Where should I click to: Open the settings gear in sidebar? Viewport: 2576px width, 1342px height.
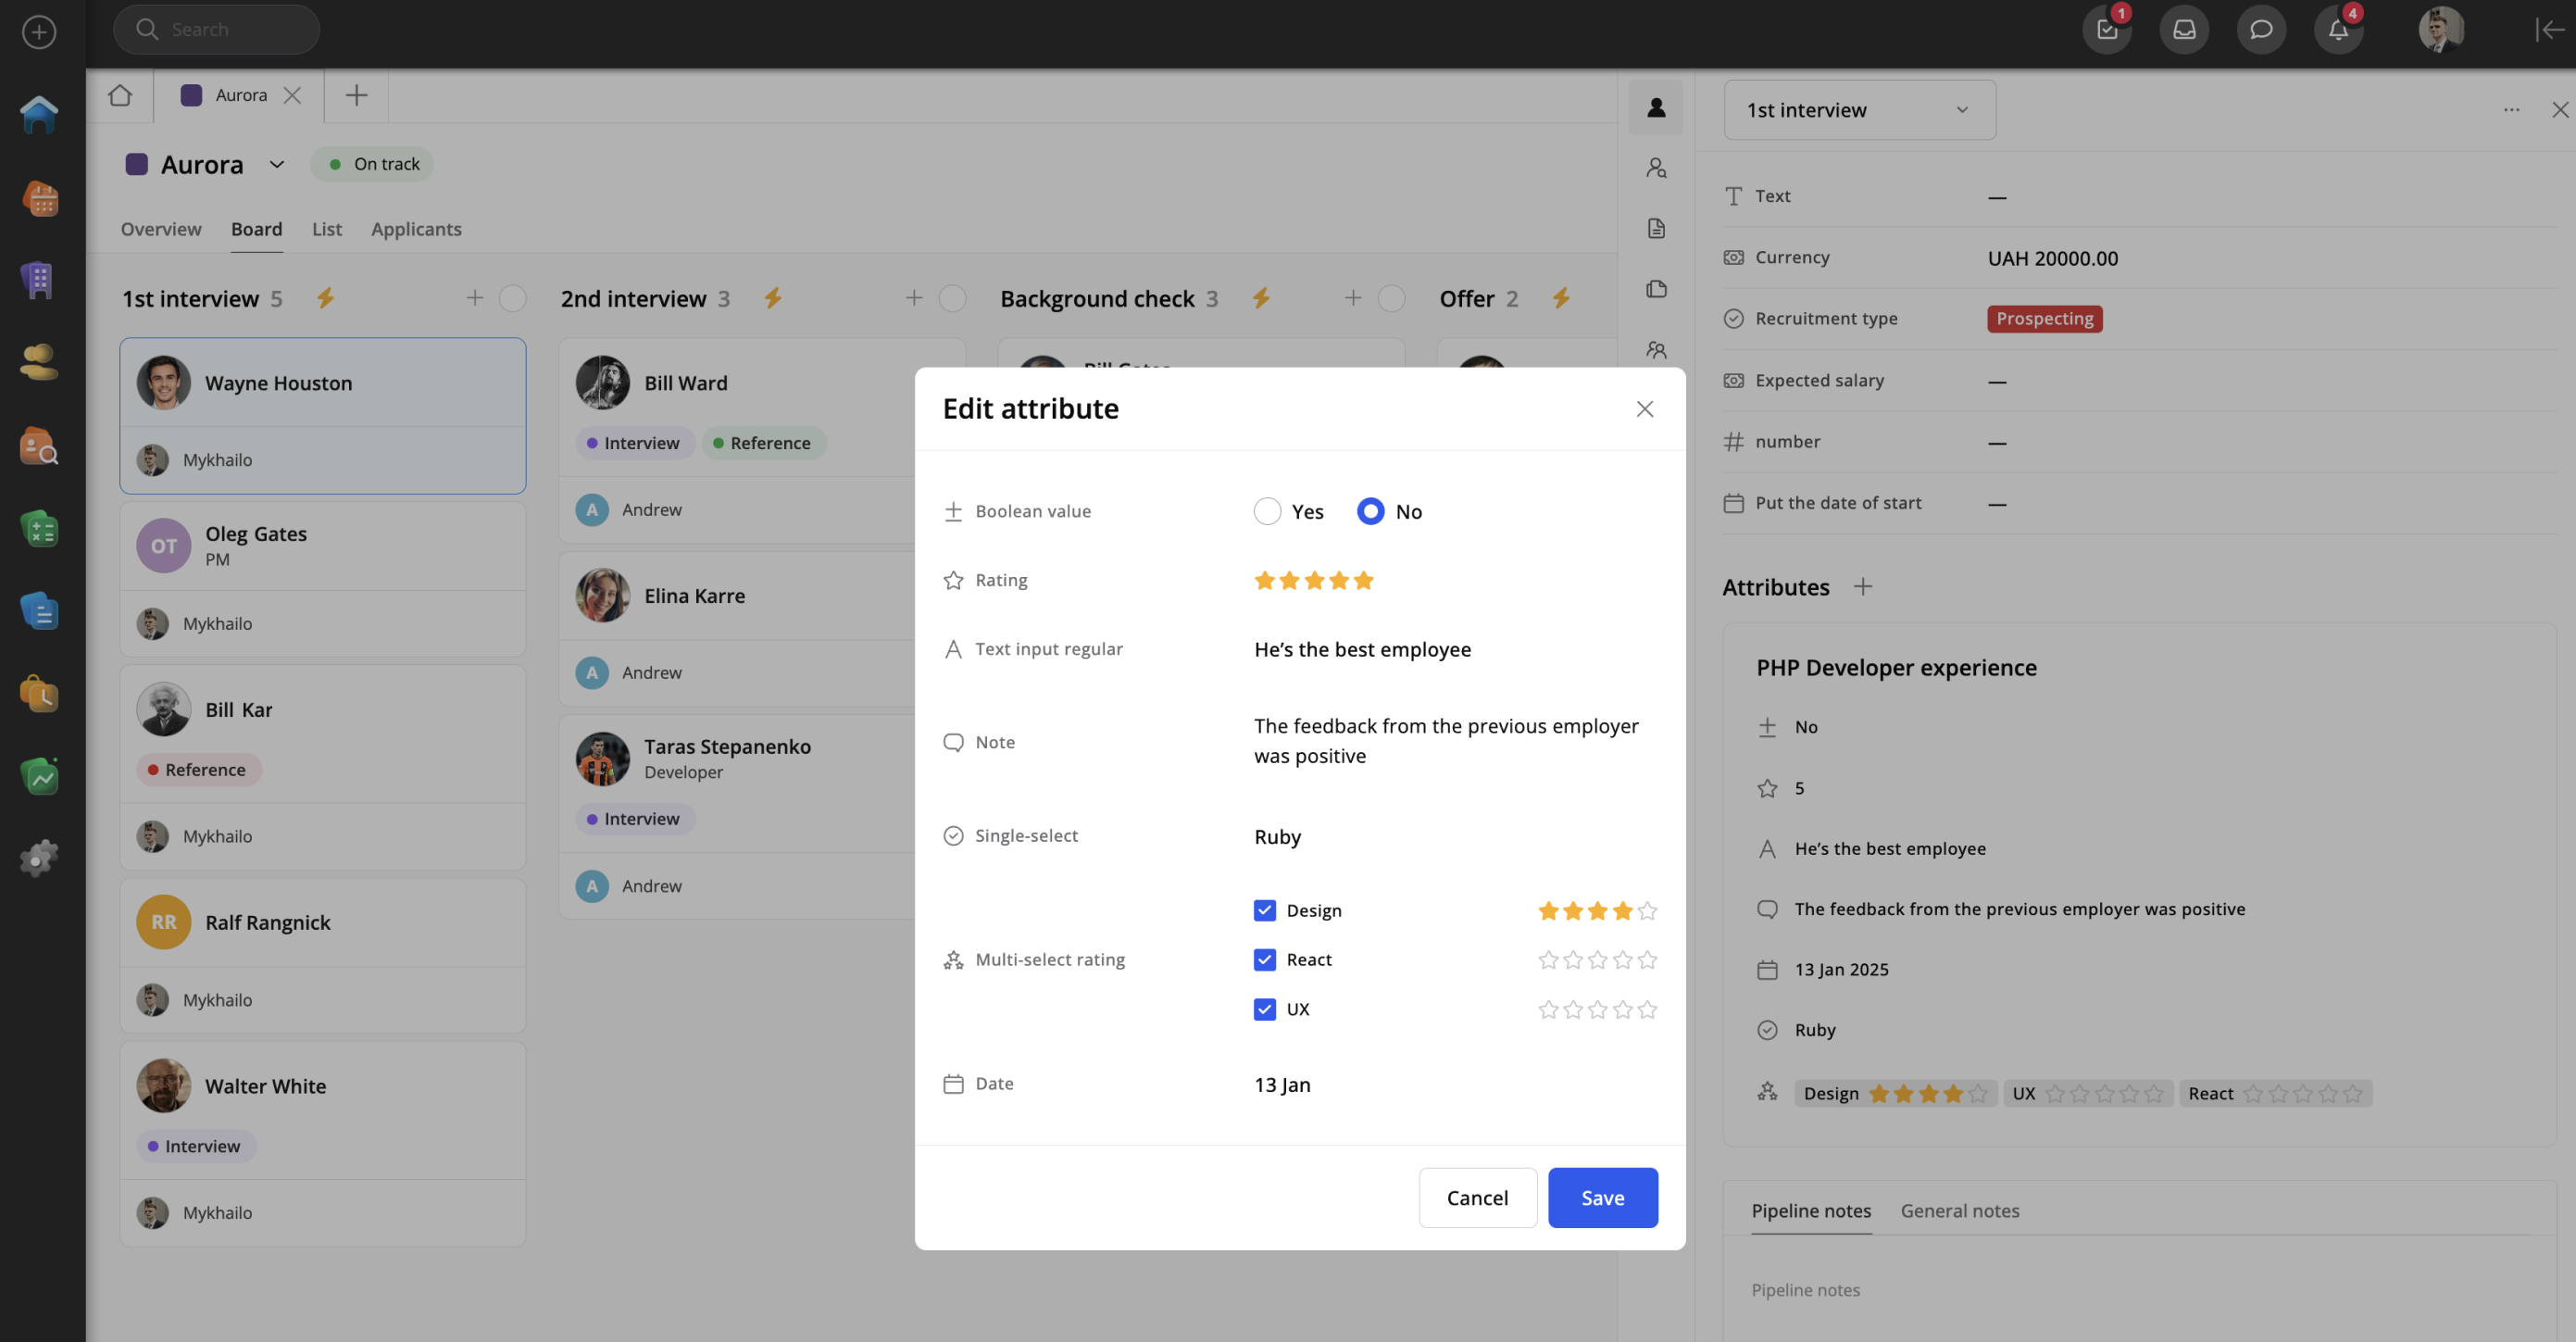(x=39, y=858)
